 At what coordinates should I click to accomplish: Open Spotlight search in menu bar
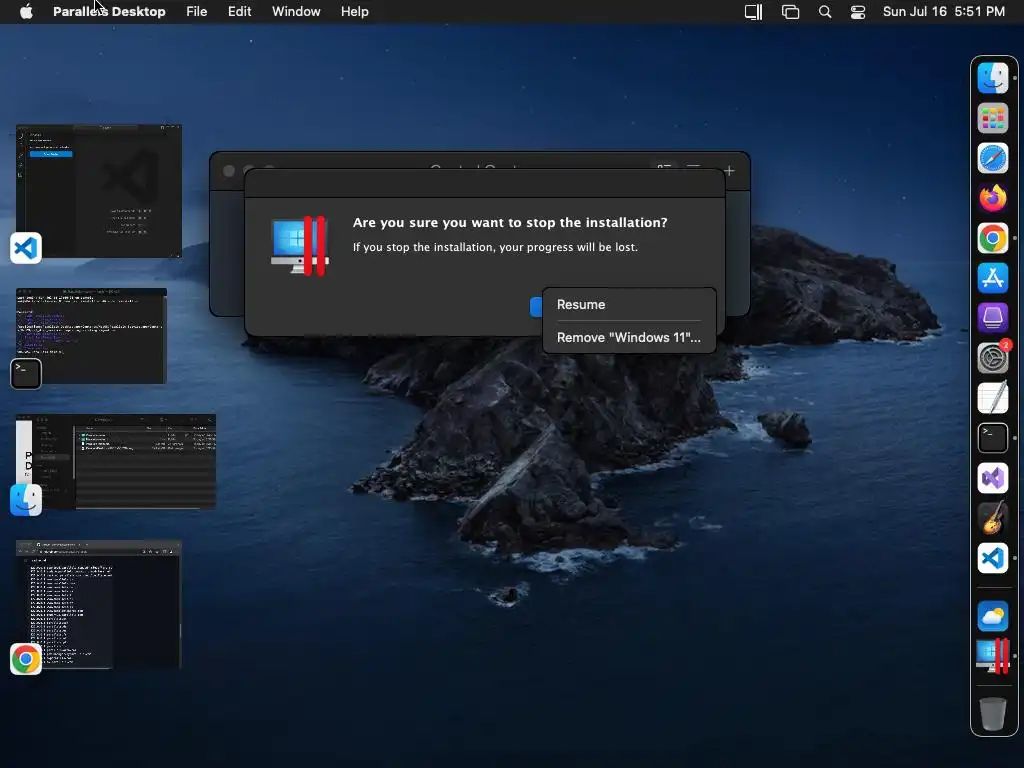(825, 12)
